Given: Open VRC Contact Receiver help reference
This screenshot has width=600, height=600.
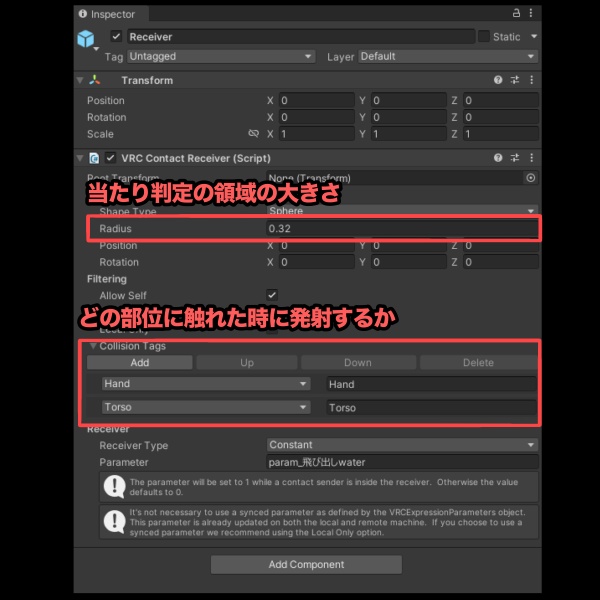Looking at the screenshot, I should pos(498,158).
